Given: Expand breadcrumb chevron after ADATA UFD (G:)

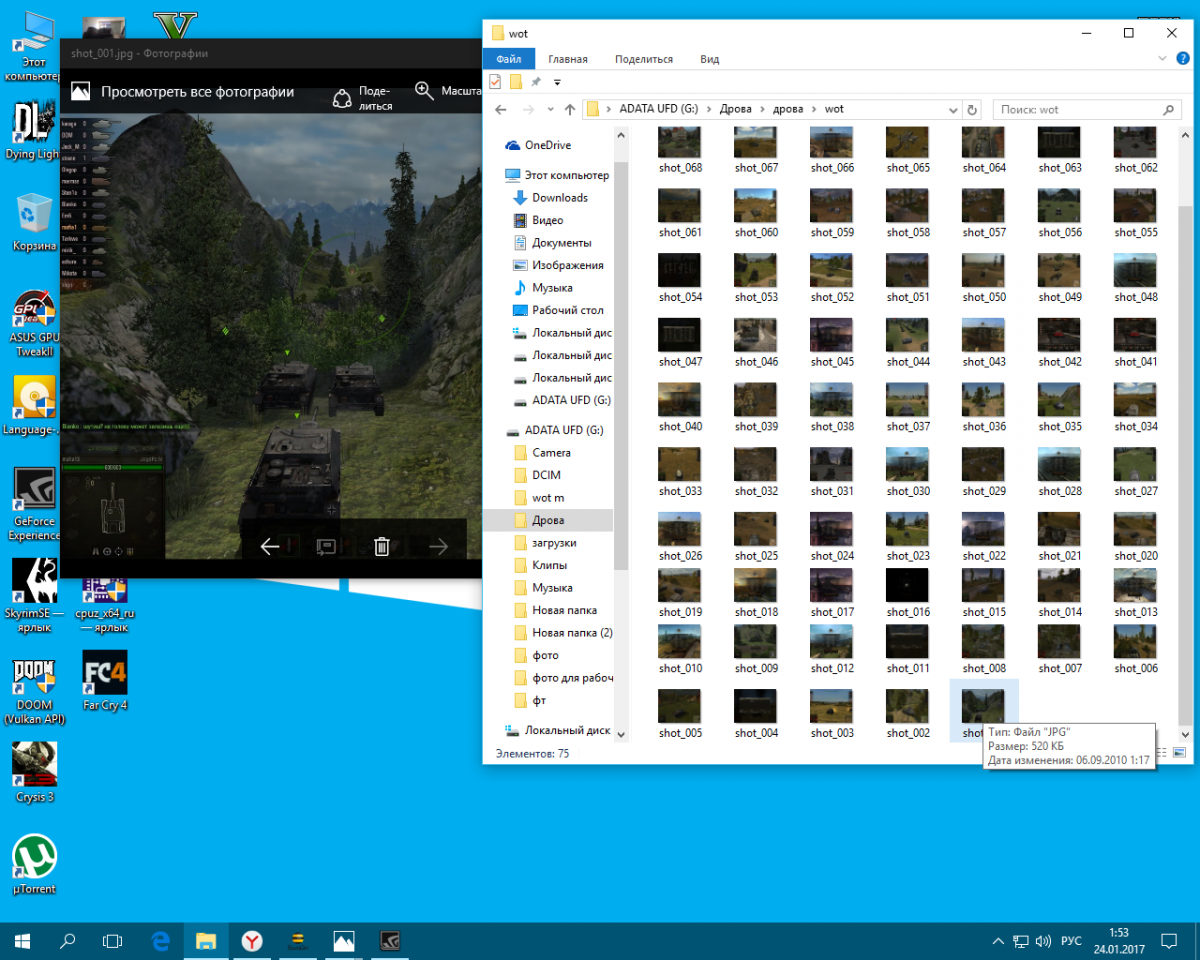Looking at the screenshot, I should 707,109.
